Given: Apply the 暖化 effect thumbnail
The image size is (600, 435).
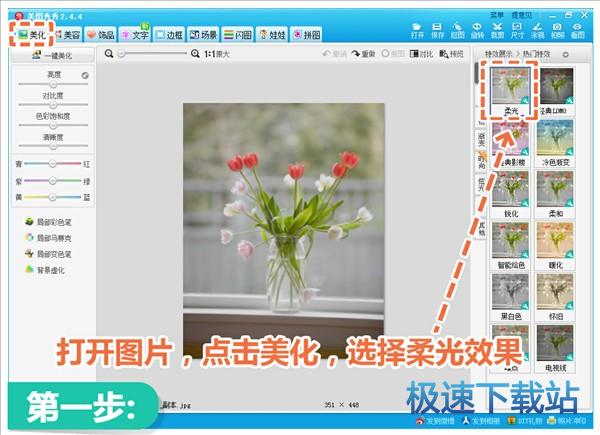Looking at the screenshot, I should (556, 241).
